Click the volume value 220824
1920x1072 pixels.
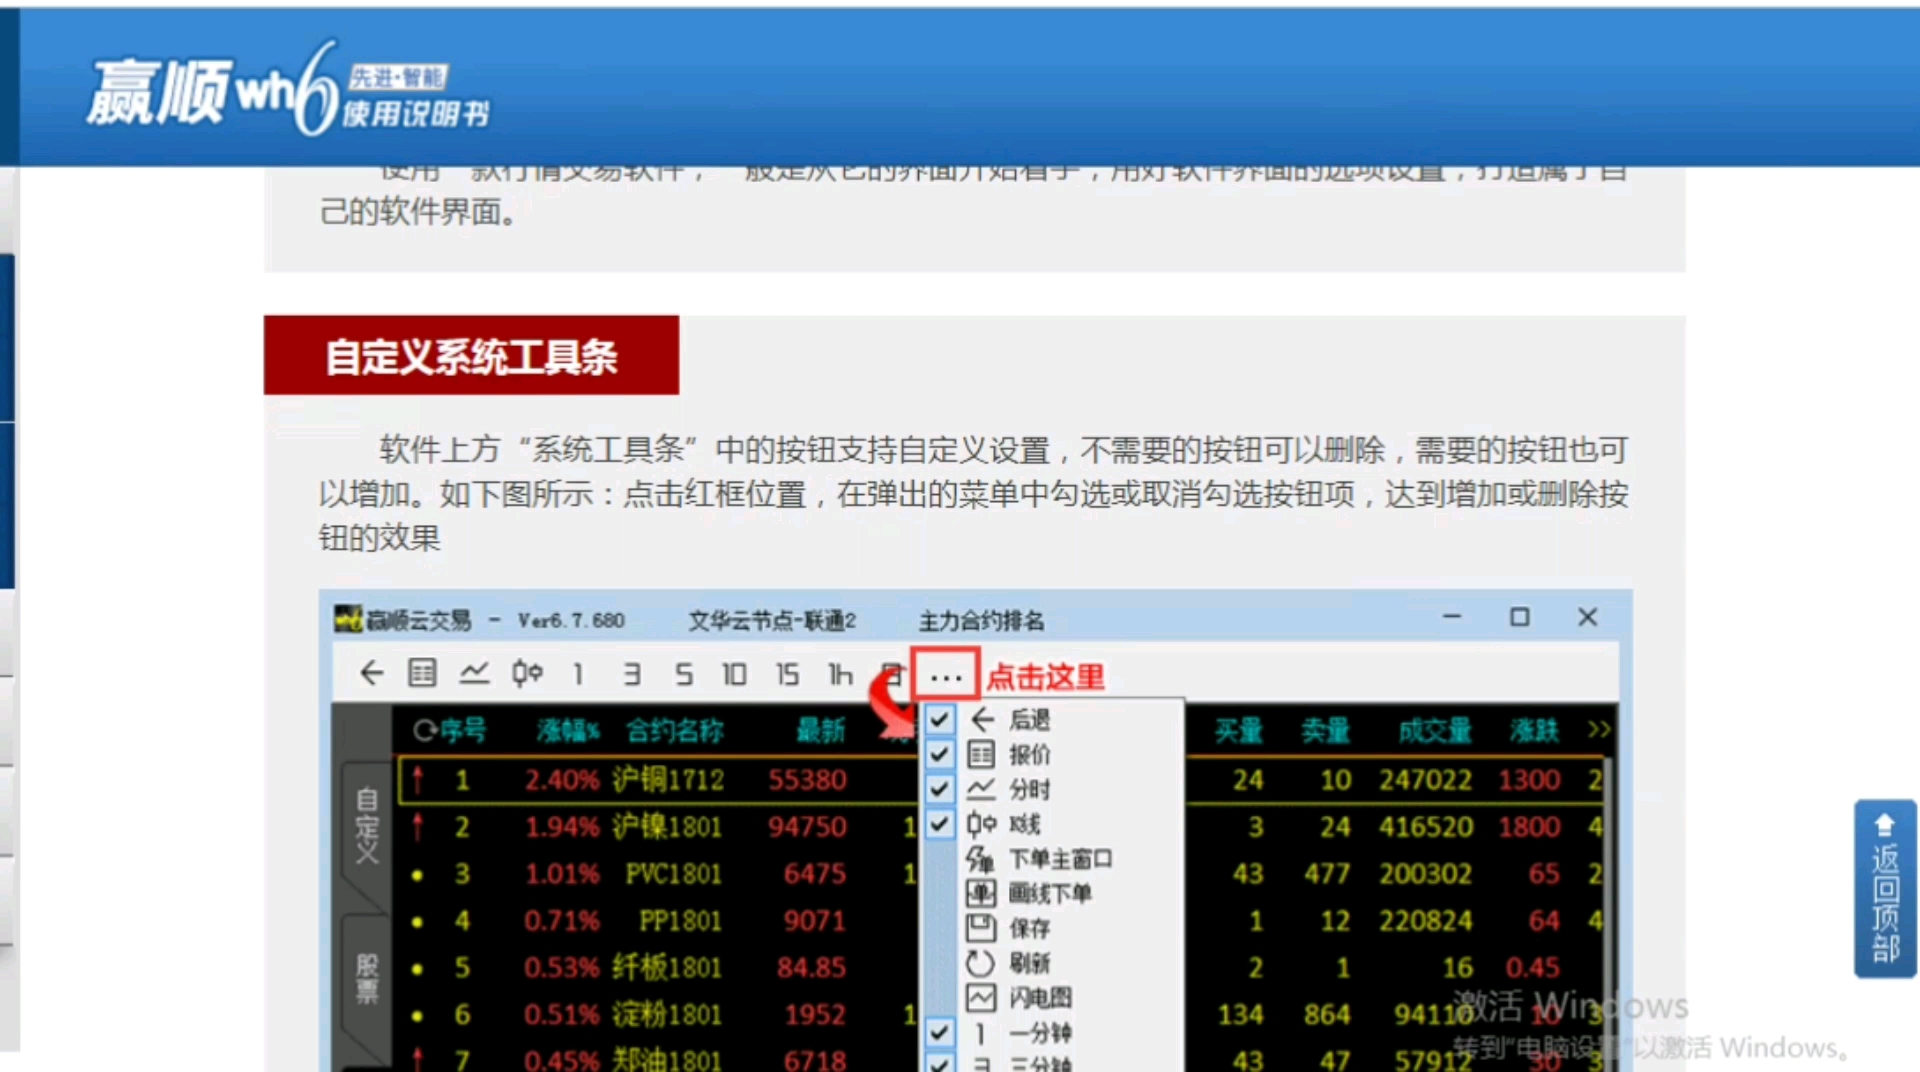coord(1426,921)
